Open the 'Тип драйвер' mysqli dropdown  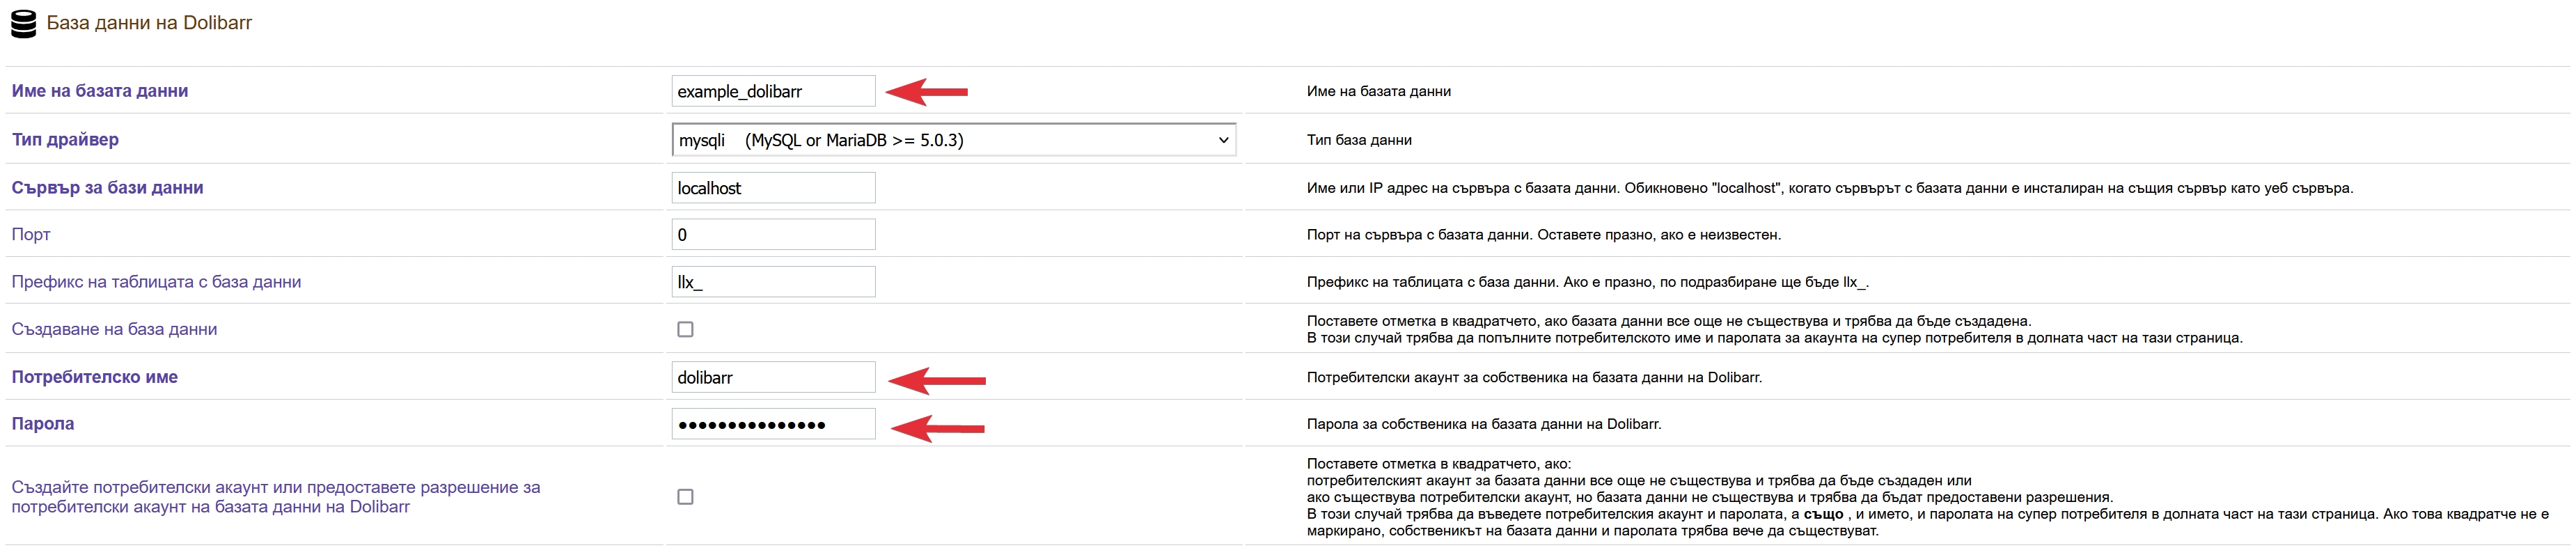pyautogui.click(x=954, y=140)
